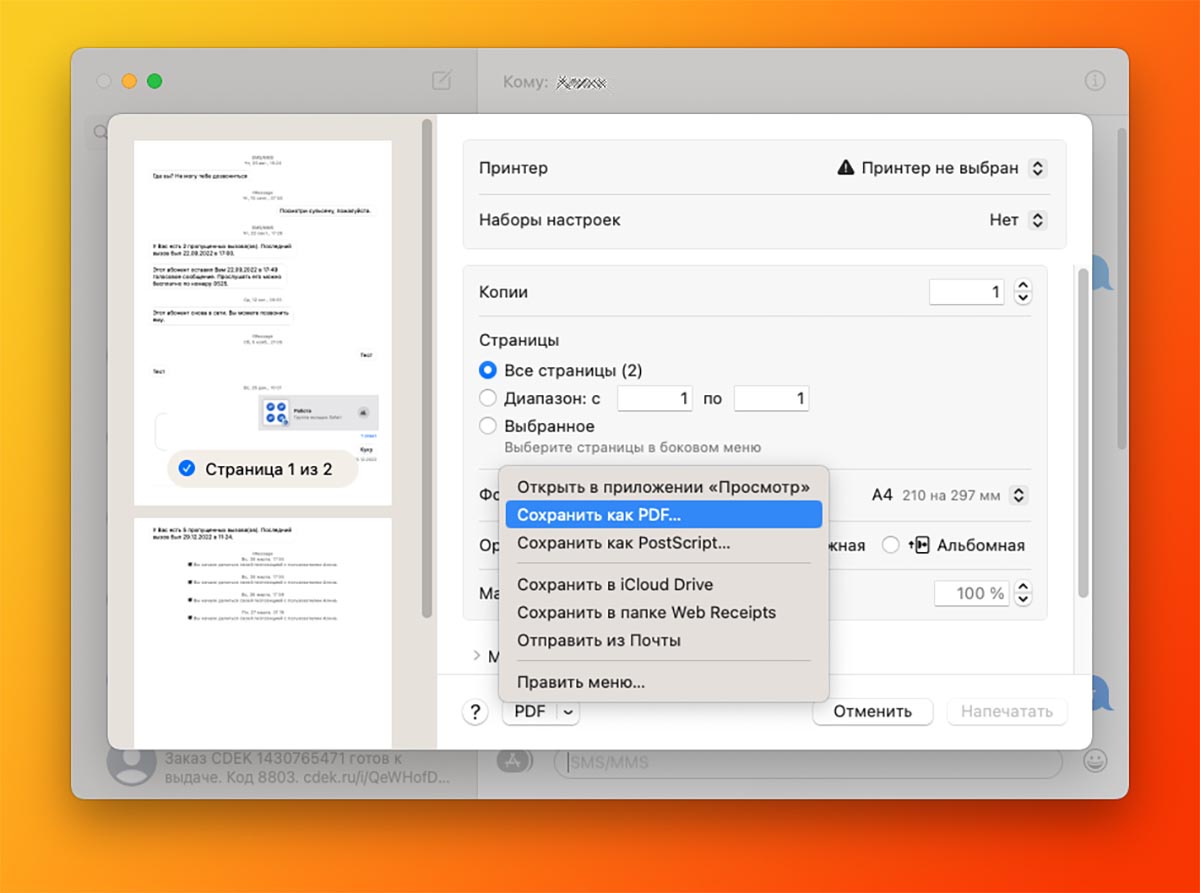This screenshot has height=893, width=1200.
Task: Toggle the Page 1 of 2 checkbox
Action: [x=186, y=468]
